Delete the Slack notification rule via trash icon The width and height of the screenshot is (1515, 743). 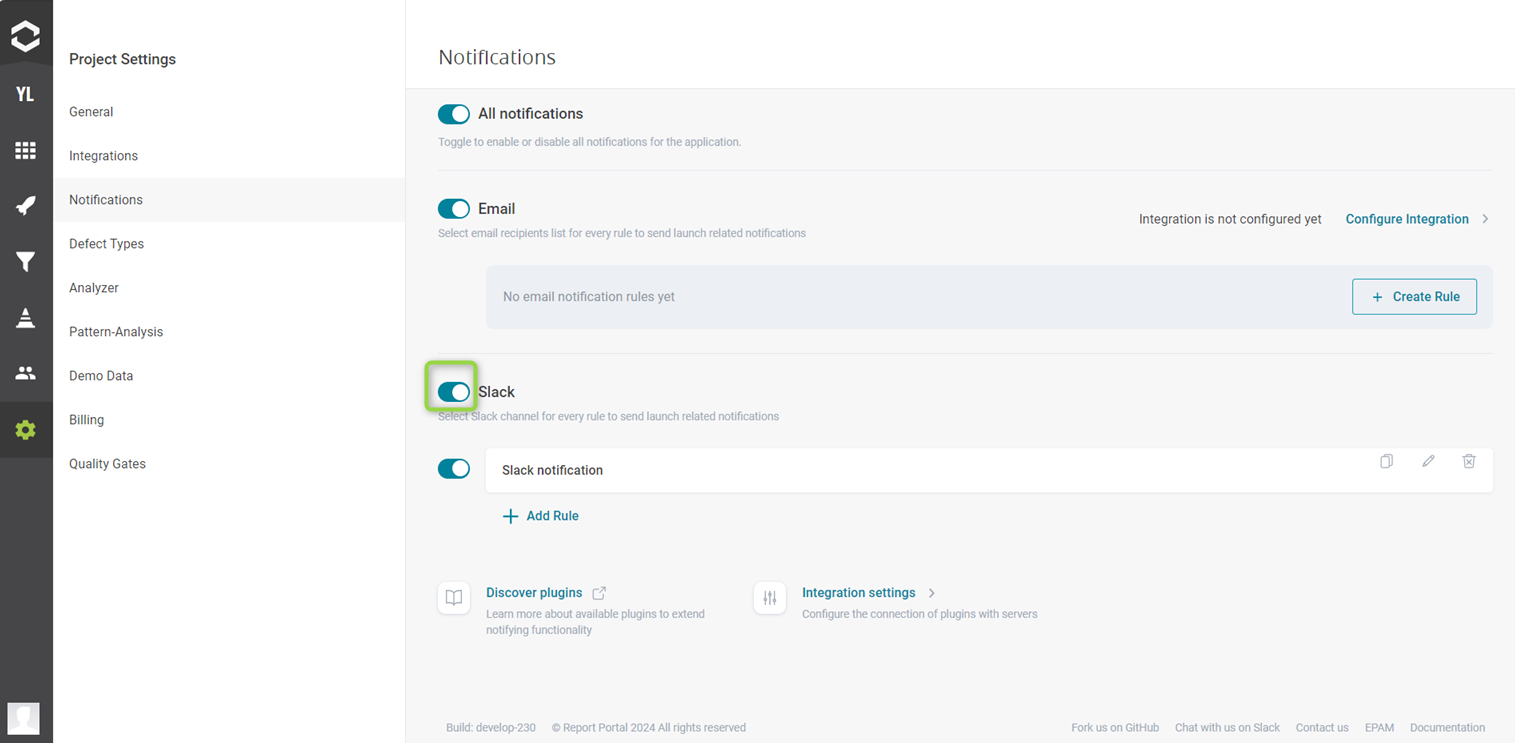1469,461
